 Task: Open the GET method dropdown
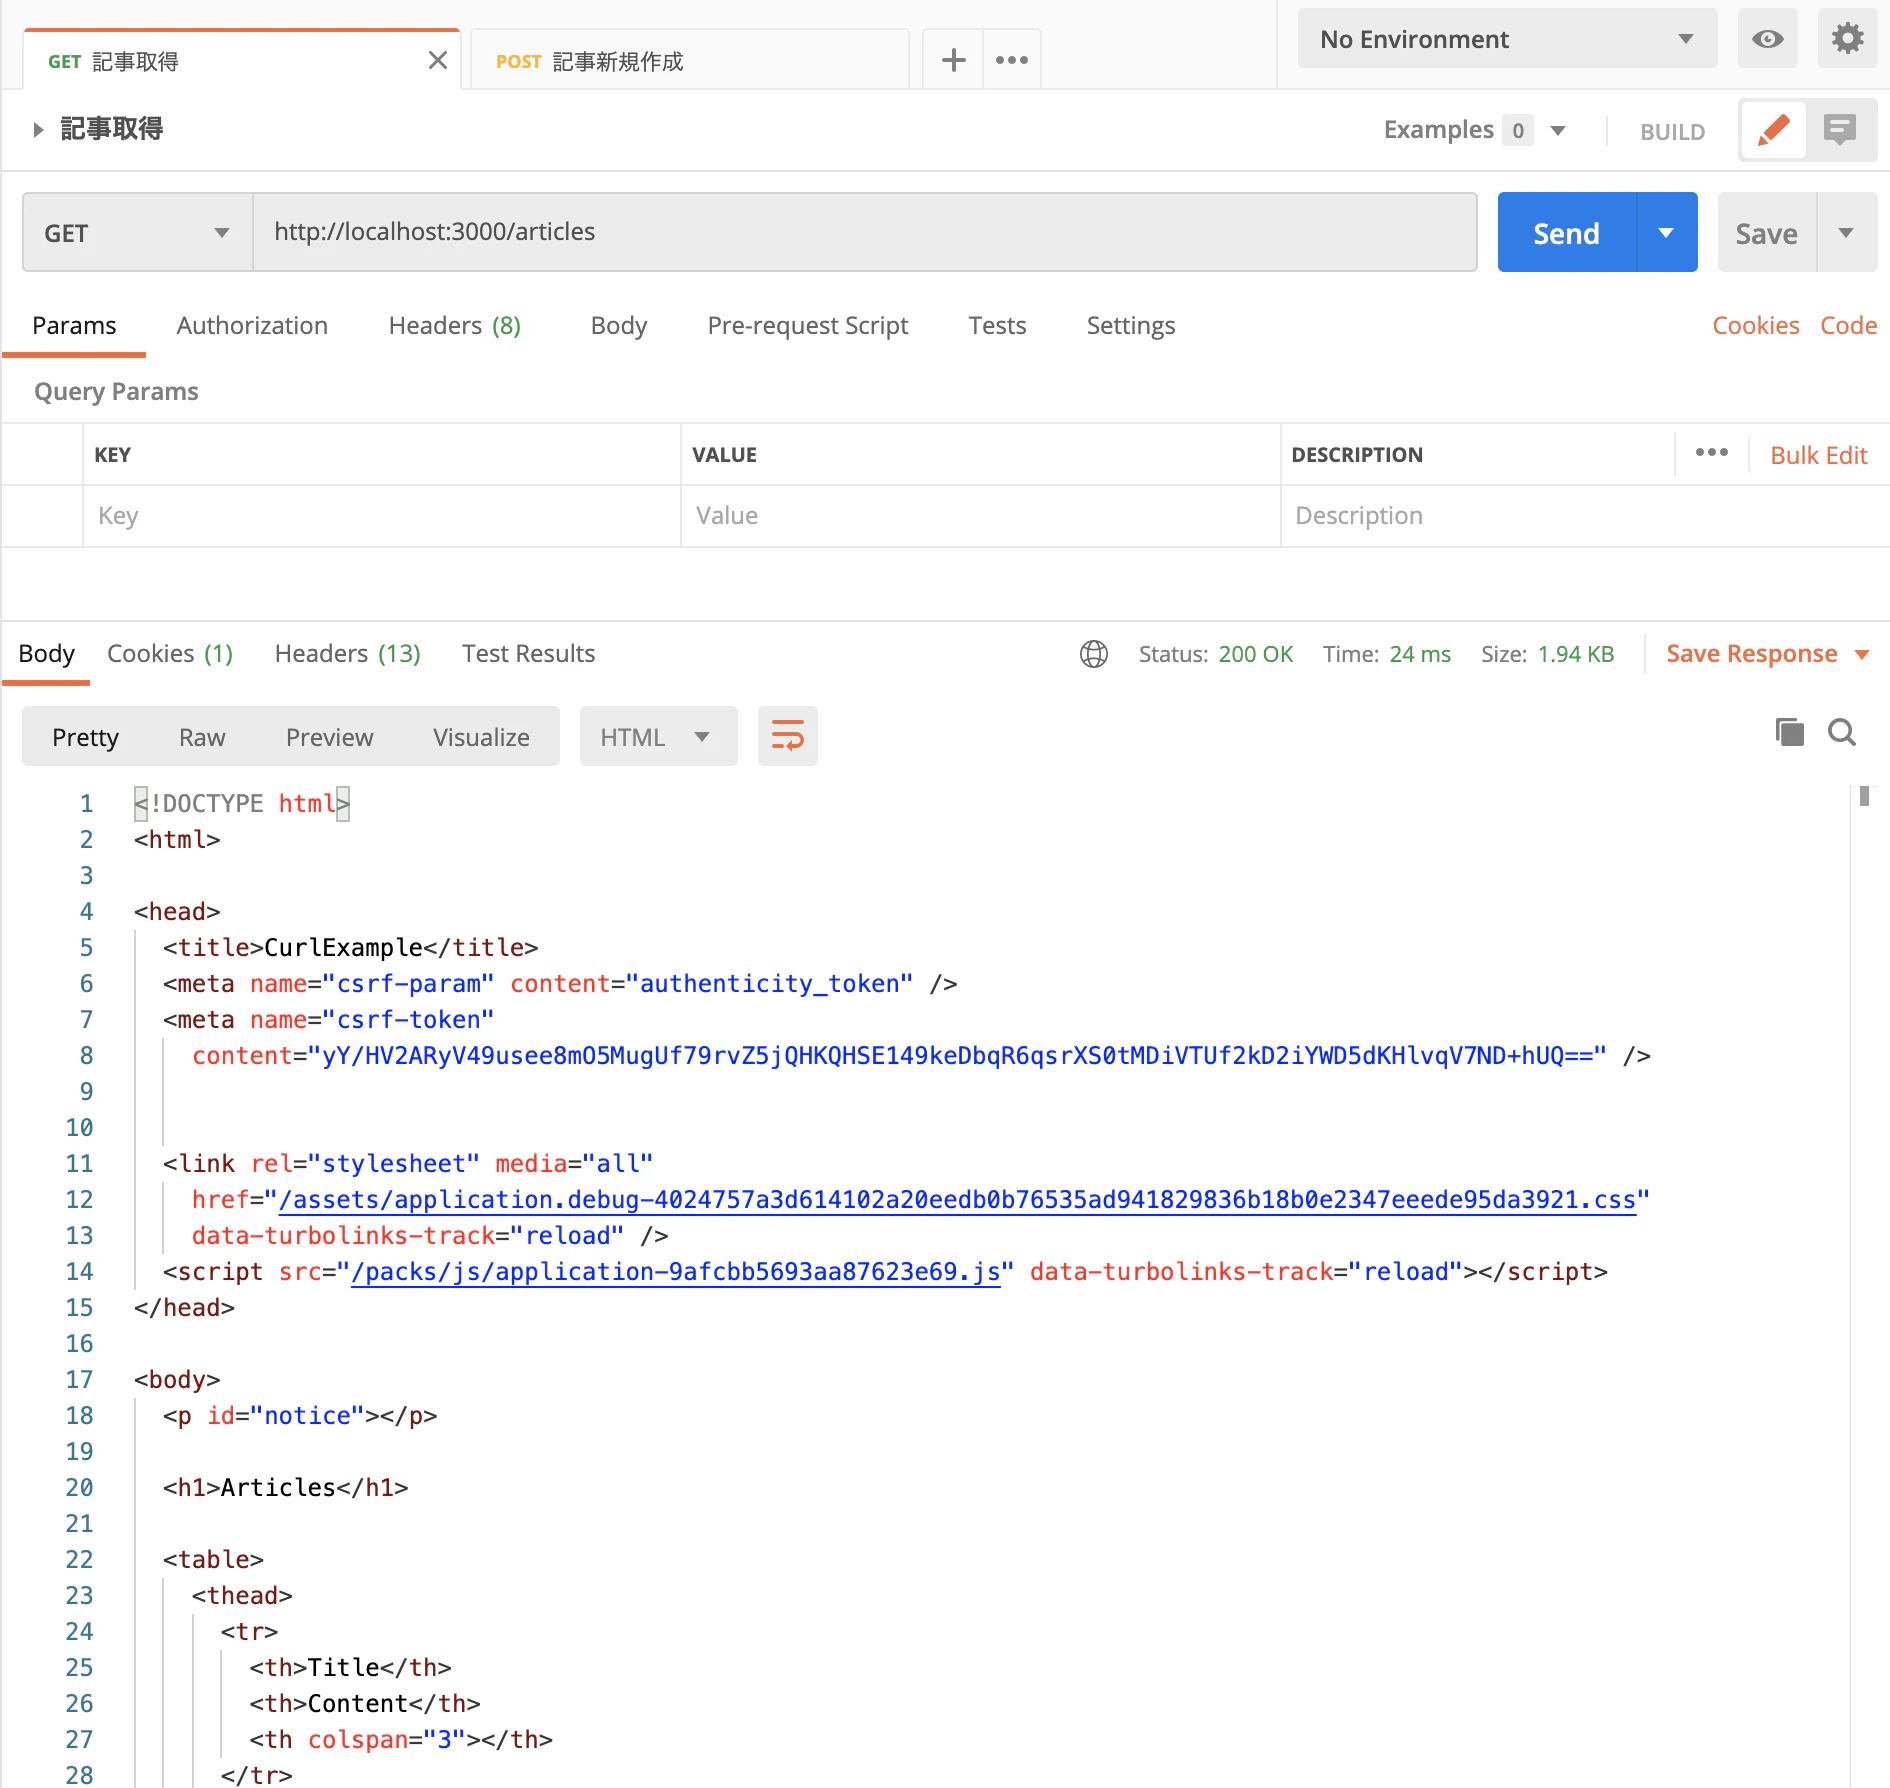[137, 233]
